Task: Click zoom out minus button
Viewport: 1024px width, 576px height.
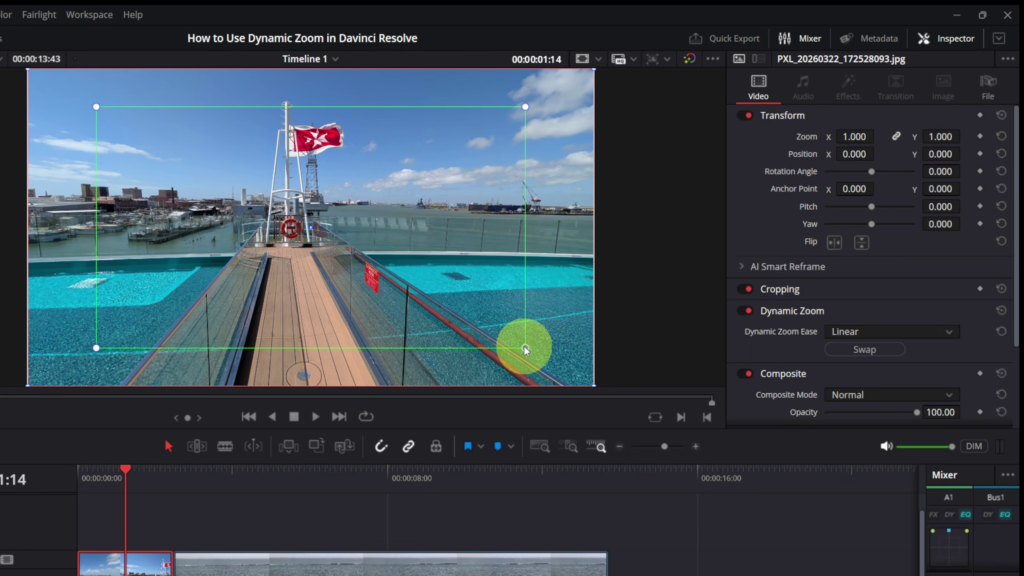Action: [x=620, y=447]
